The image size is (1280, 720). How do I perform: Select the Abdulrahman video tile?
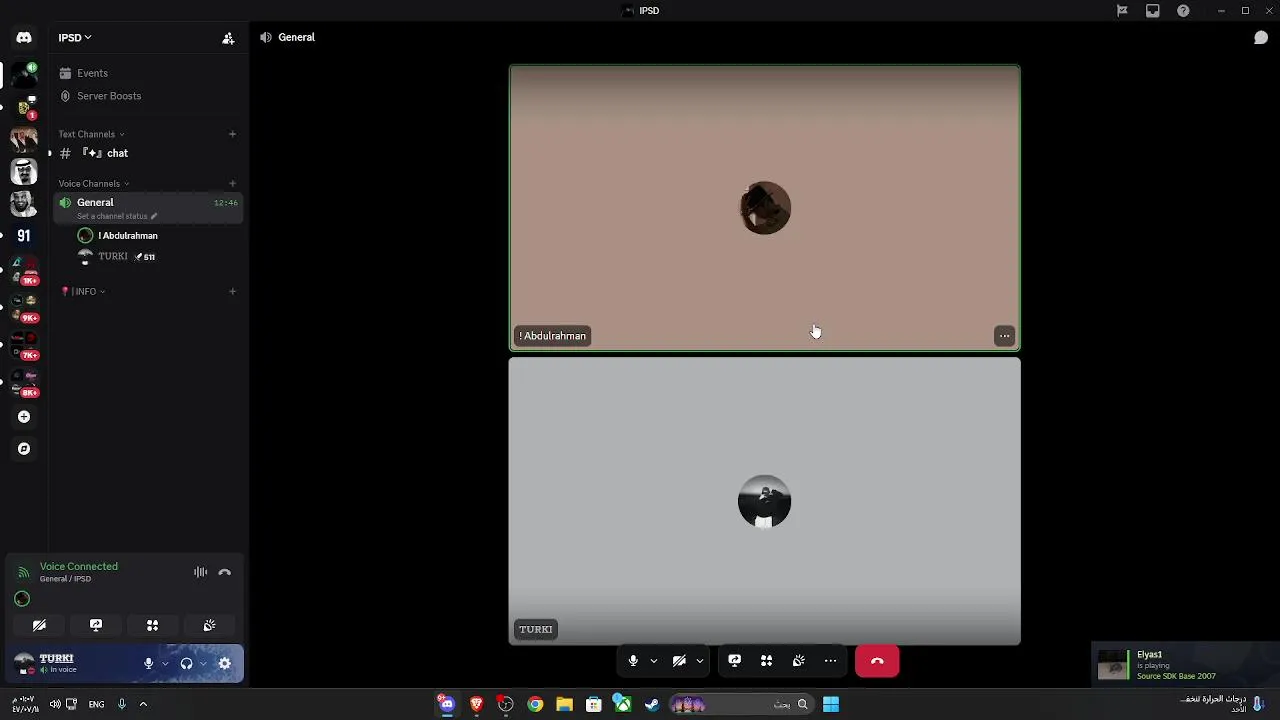tap(765, 208)
